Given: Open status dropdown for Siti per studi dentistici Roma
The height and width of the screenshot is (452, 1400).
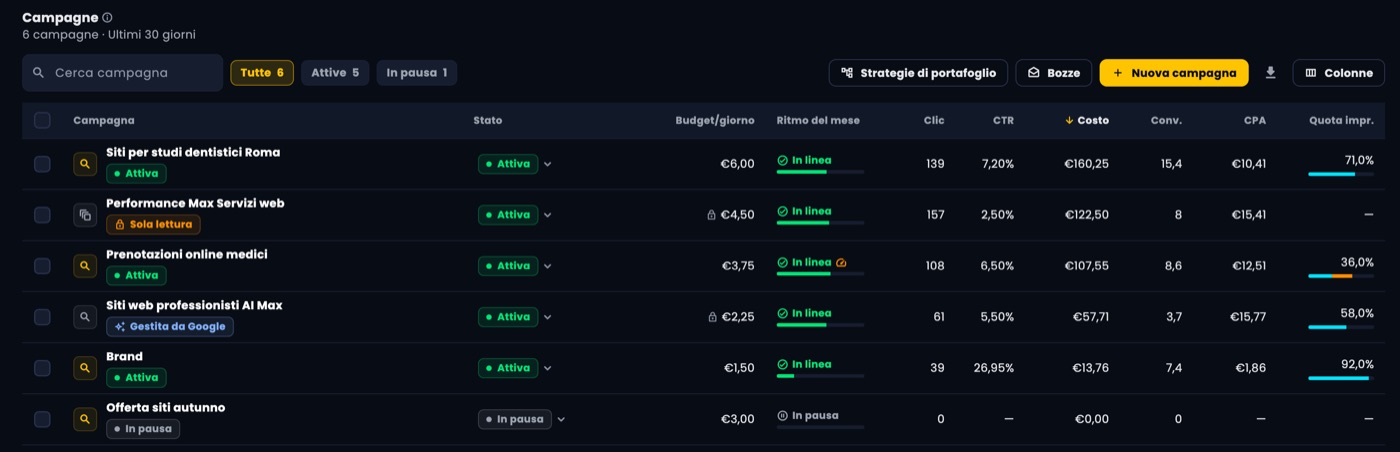Looking at the screenshot, I should 515,164.
